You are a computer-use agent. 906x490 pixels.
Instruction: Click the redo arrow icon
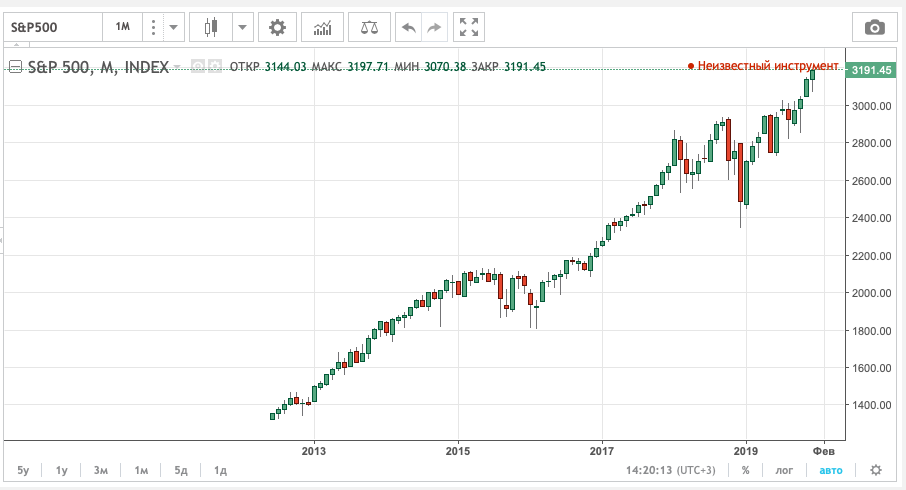(434, 27)
